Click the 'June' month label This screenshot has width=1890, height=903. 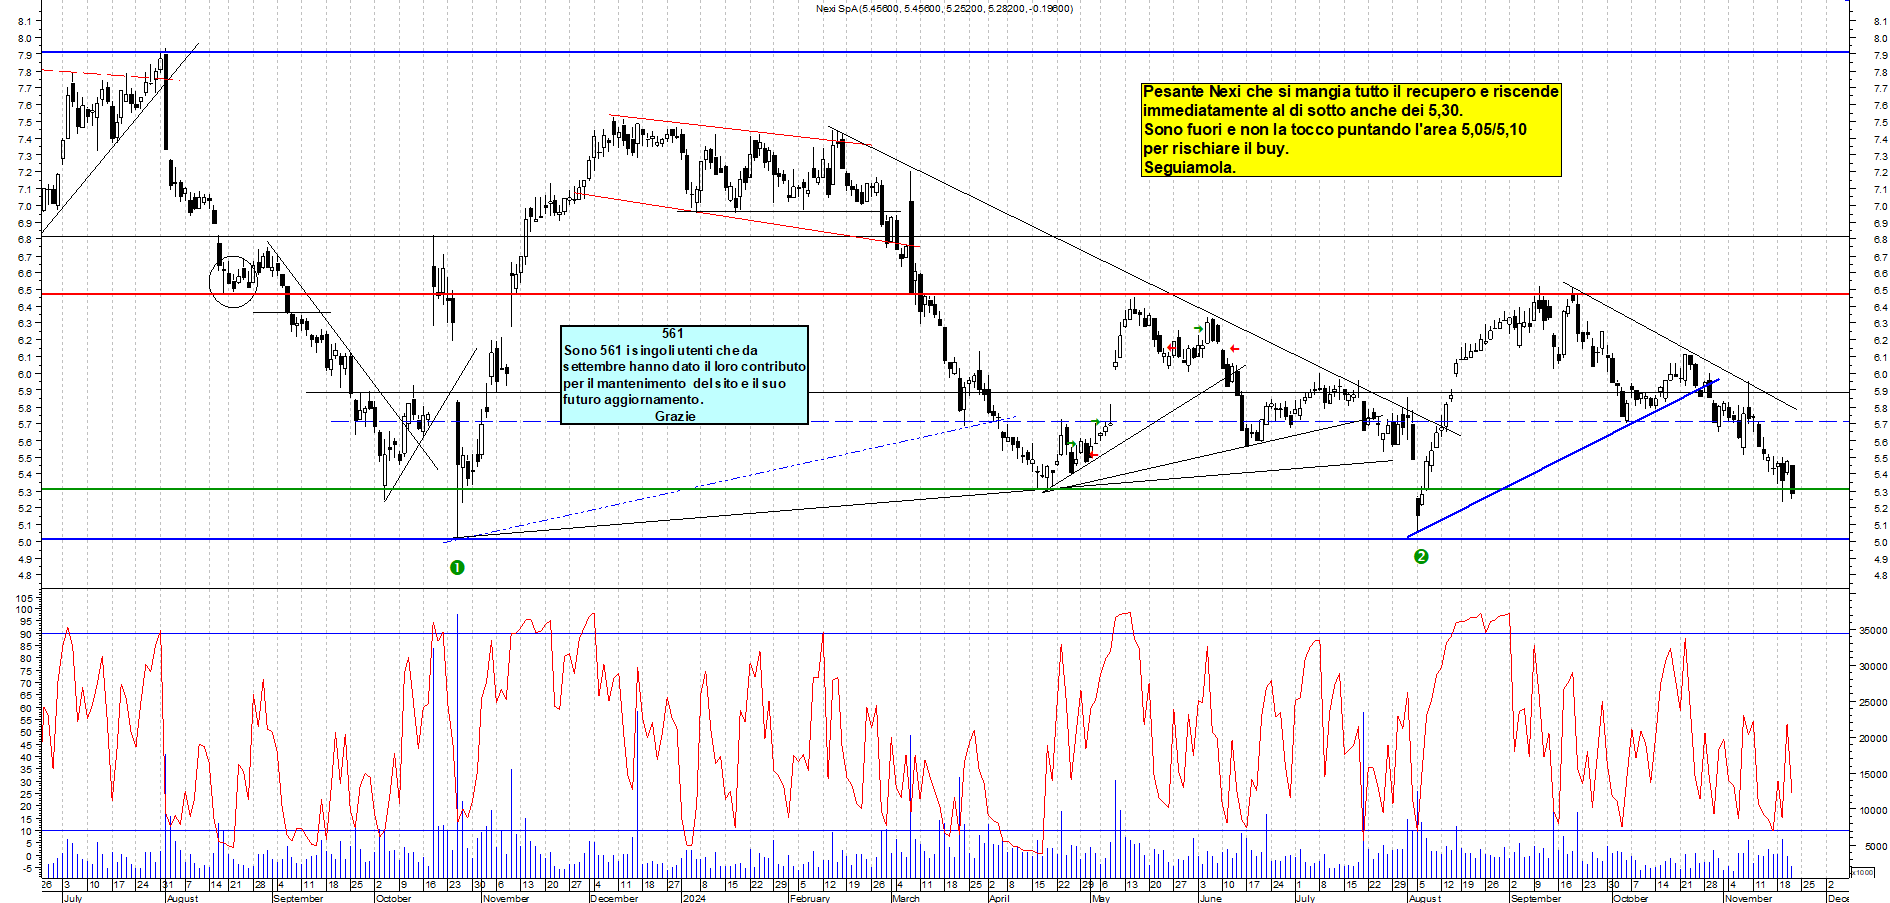[x=1209, y=898]
